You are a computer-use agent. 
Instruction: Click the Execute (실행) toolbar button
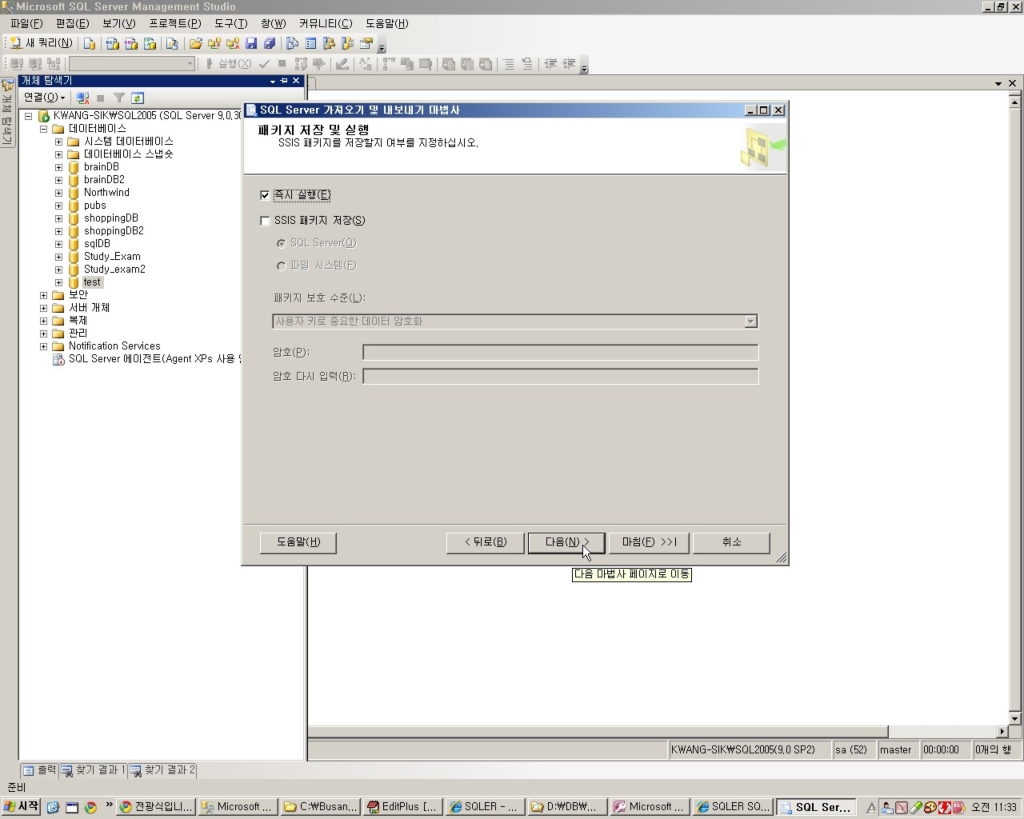229,63
